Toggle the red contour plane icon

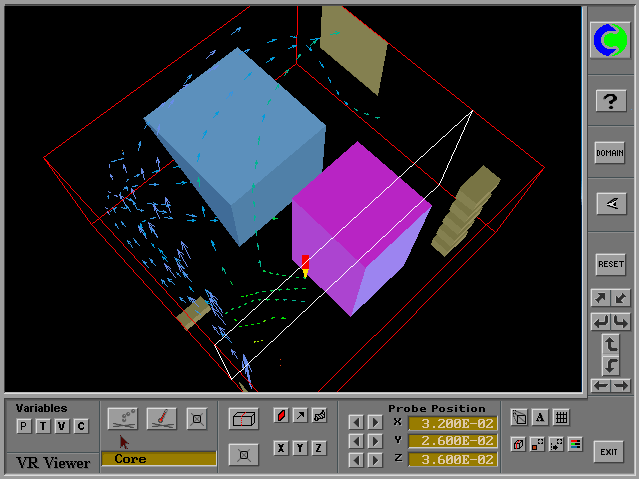281,415
